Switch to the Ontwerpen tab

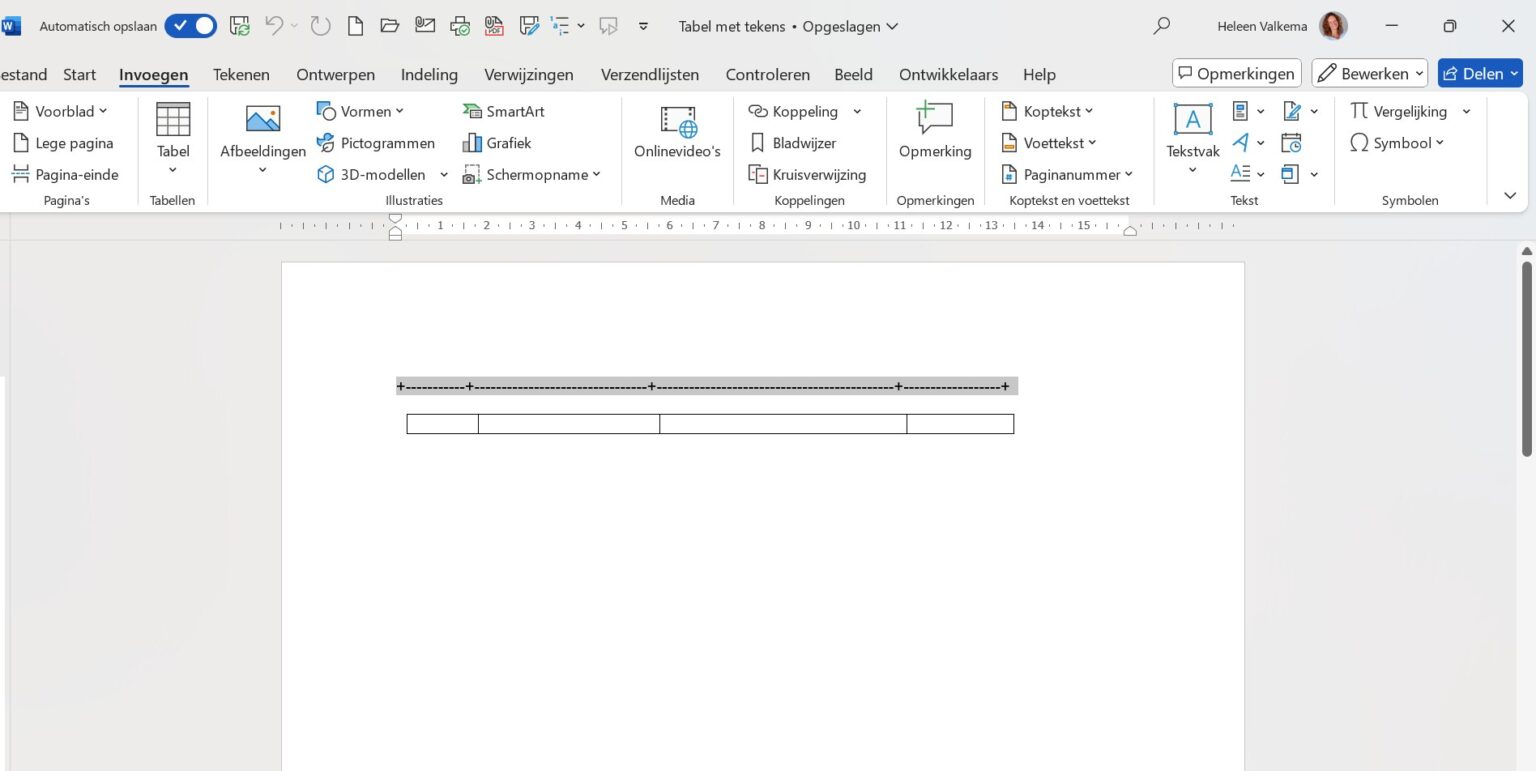[x=335, y=74]
